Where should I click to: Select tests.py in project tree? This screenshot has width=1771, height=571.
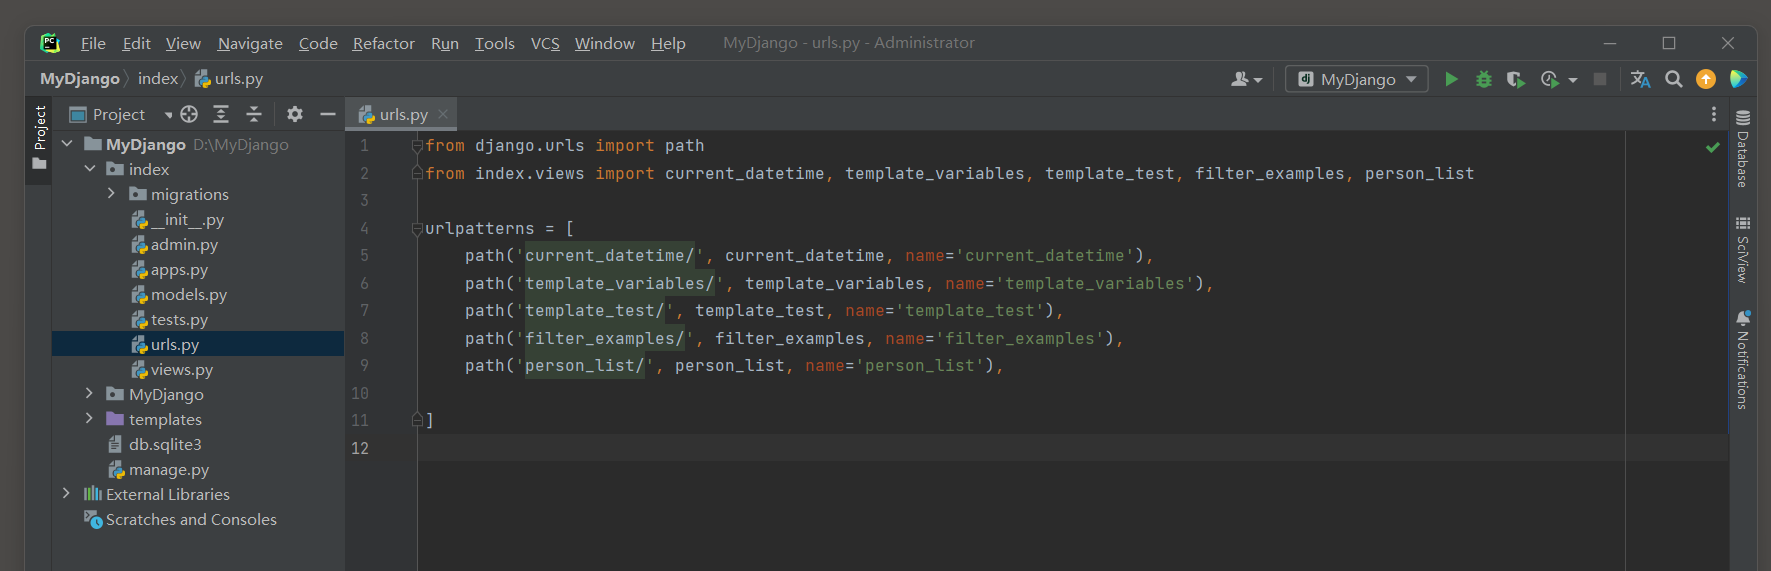(170, 319)
